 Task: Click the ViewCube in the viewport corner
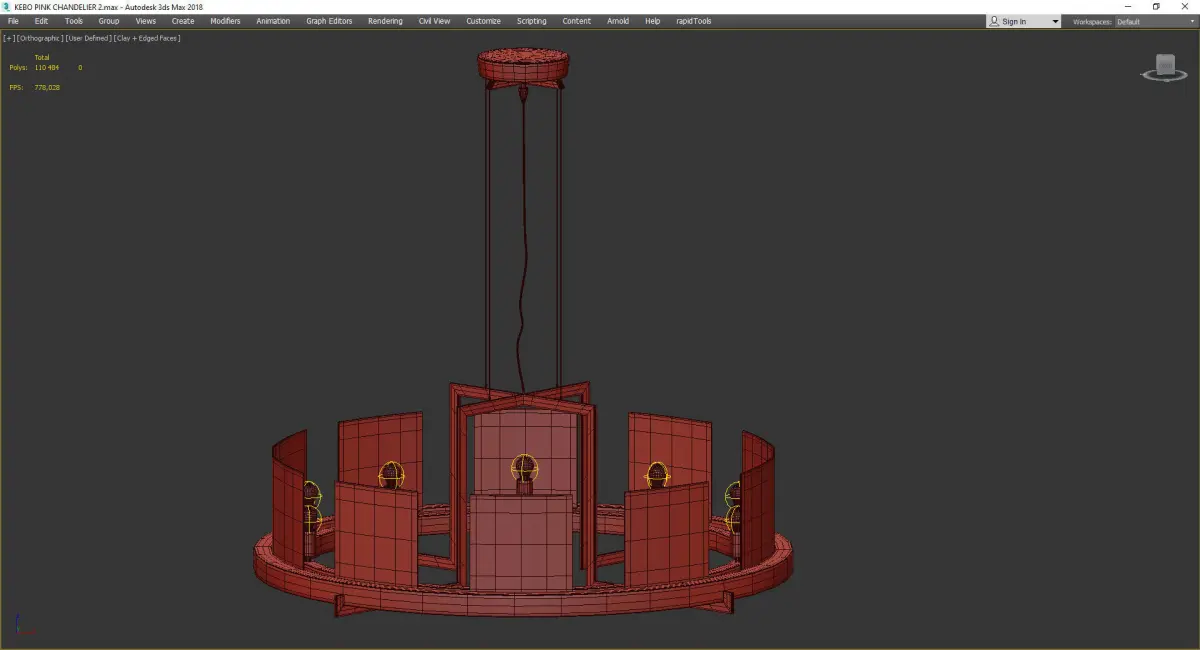point(1165,65)
